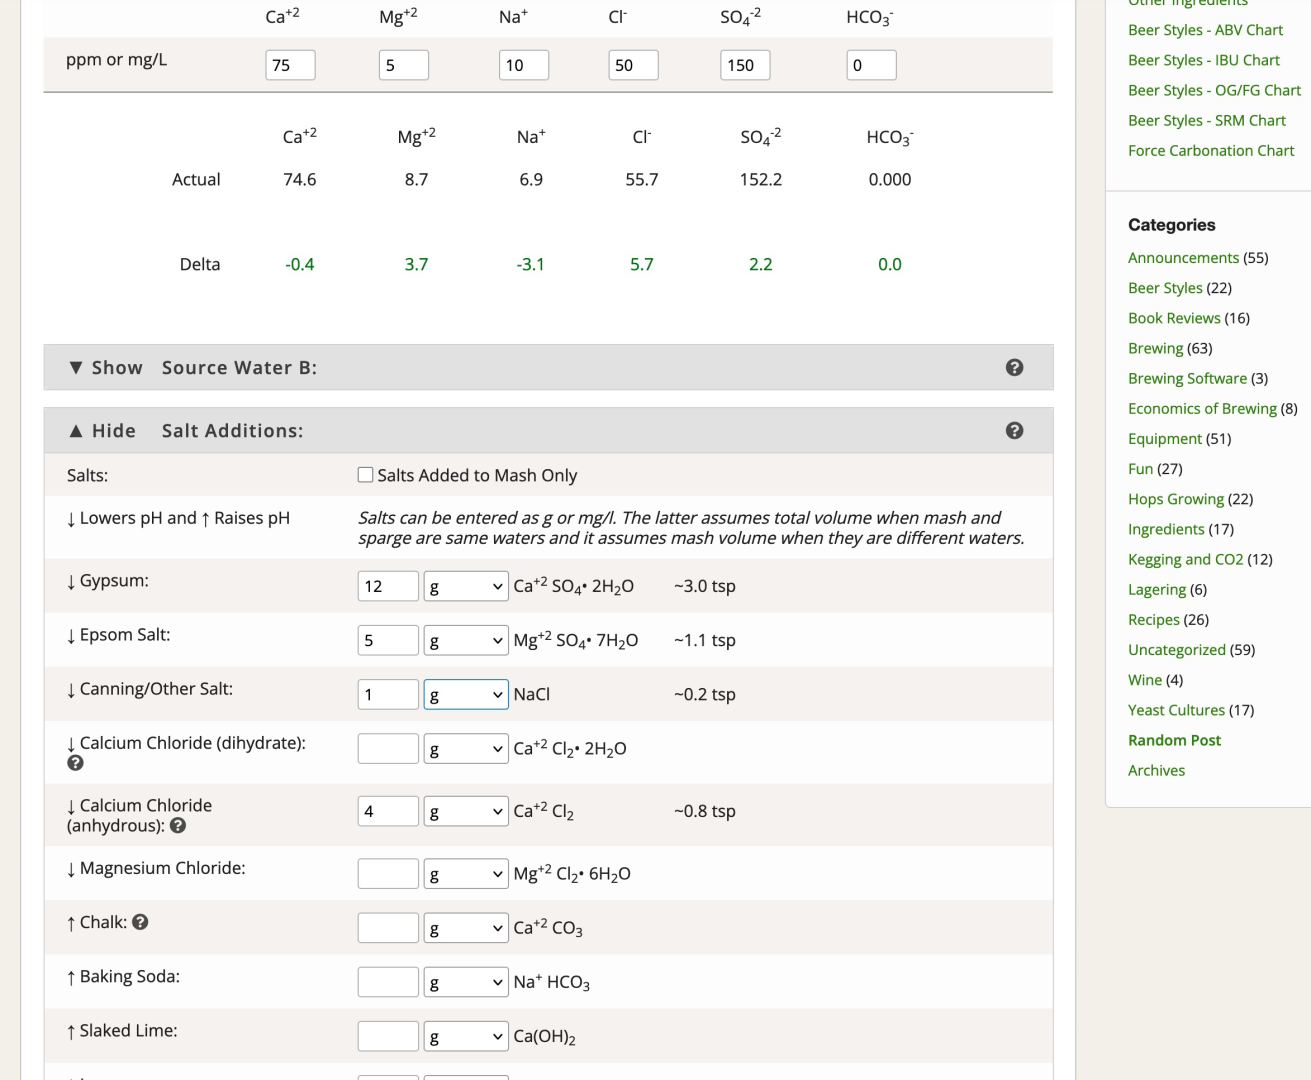The image size is (1311, 1080).
Task: Open help icon beside Calcium Chloride (anhydrous)
Action: click(178, 826)
